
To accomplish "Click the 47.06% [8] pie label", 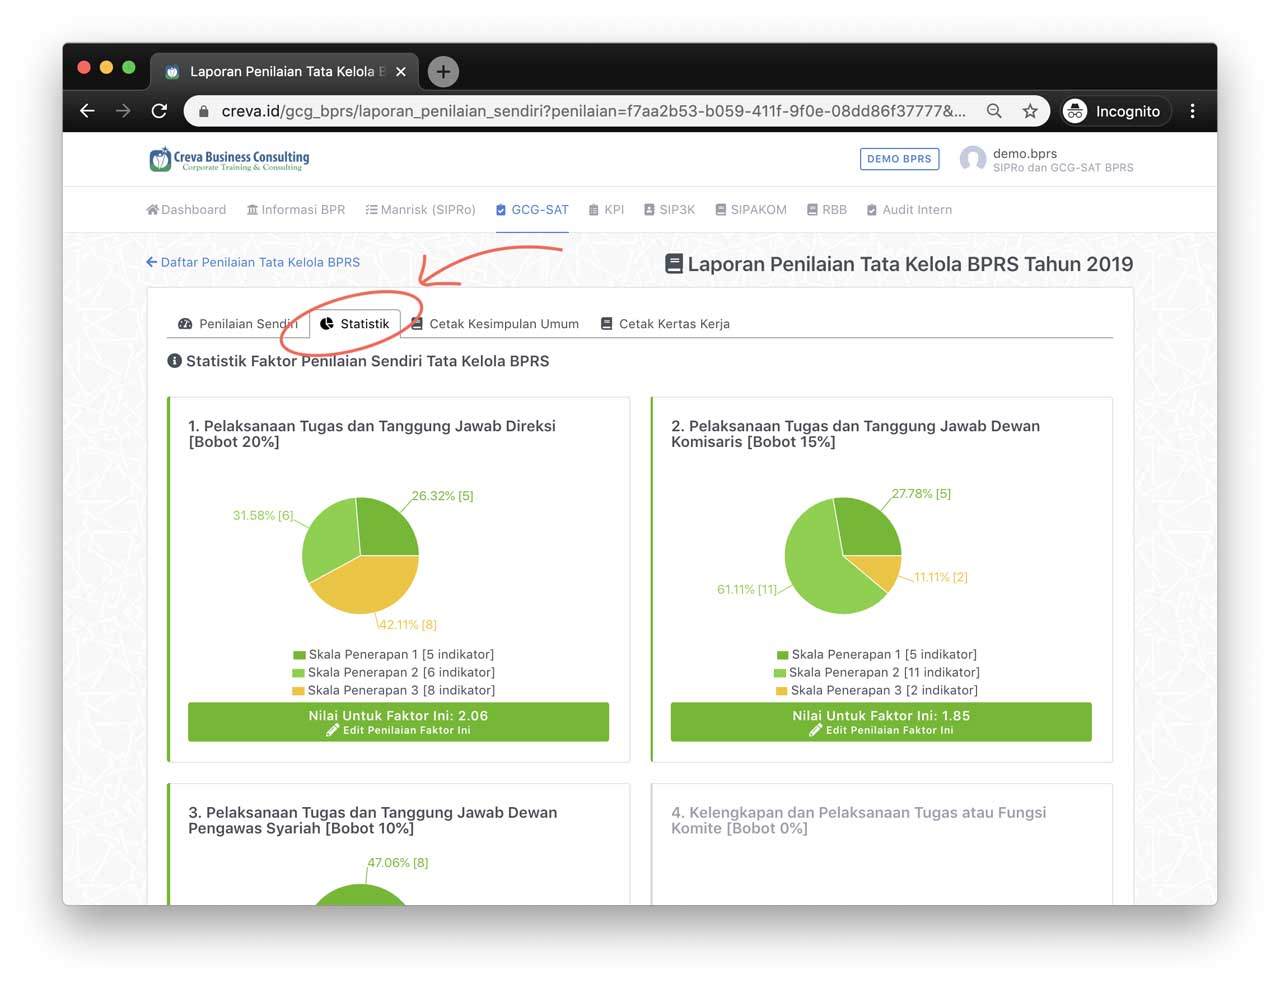I will point(398,863).
